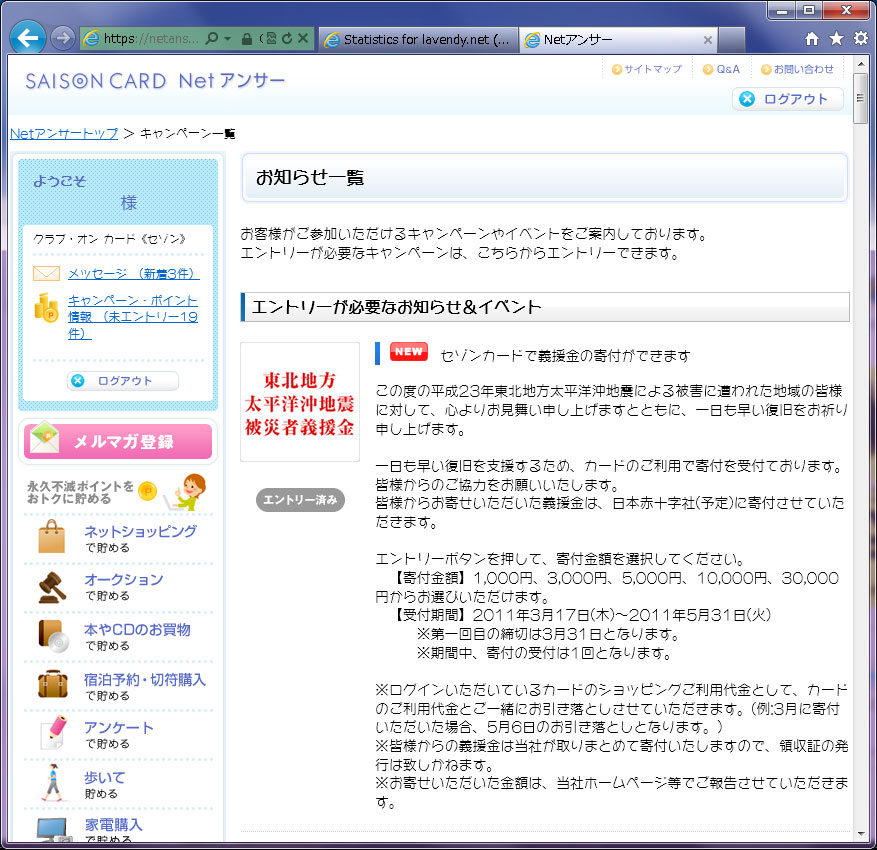Screen dimensions: 877x850
Task: Click the vertical scrollbar up arrow
Action: 861,65
